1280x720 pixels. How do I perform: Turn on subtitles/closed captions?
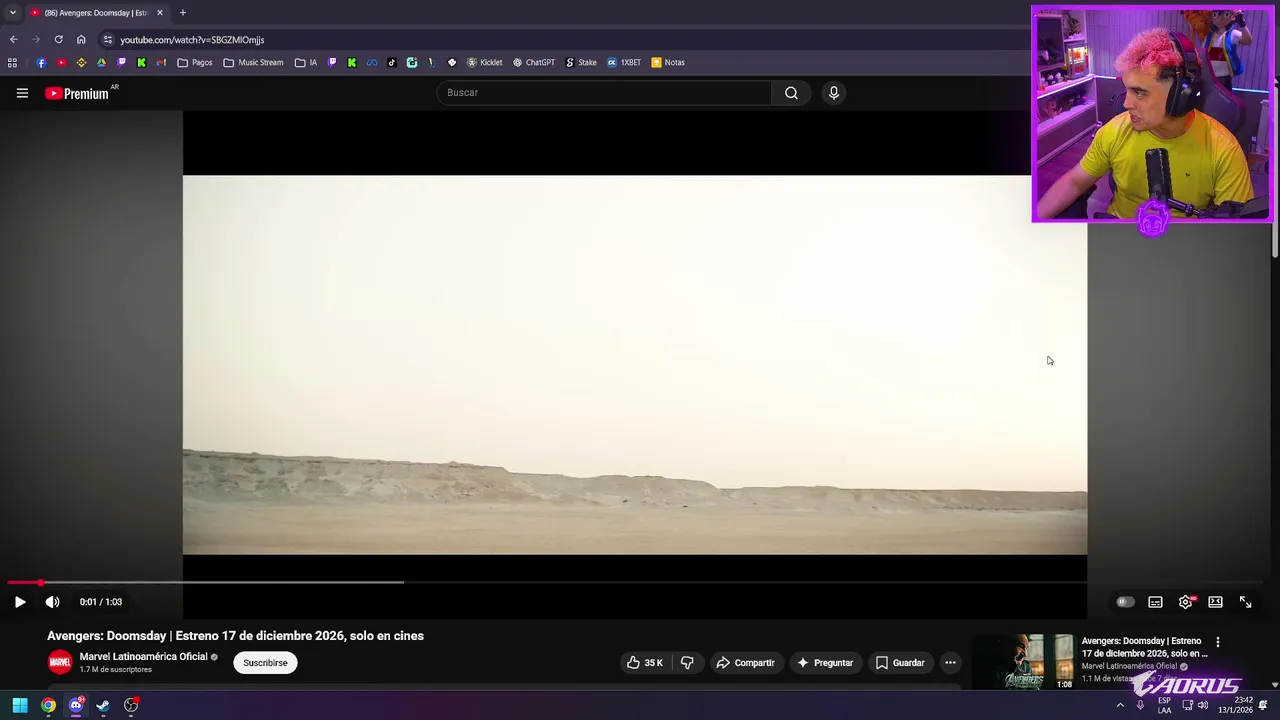pyautogui.click(x=1155, y=602)
